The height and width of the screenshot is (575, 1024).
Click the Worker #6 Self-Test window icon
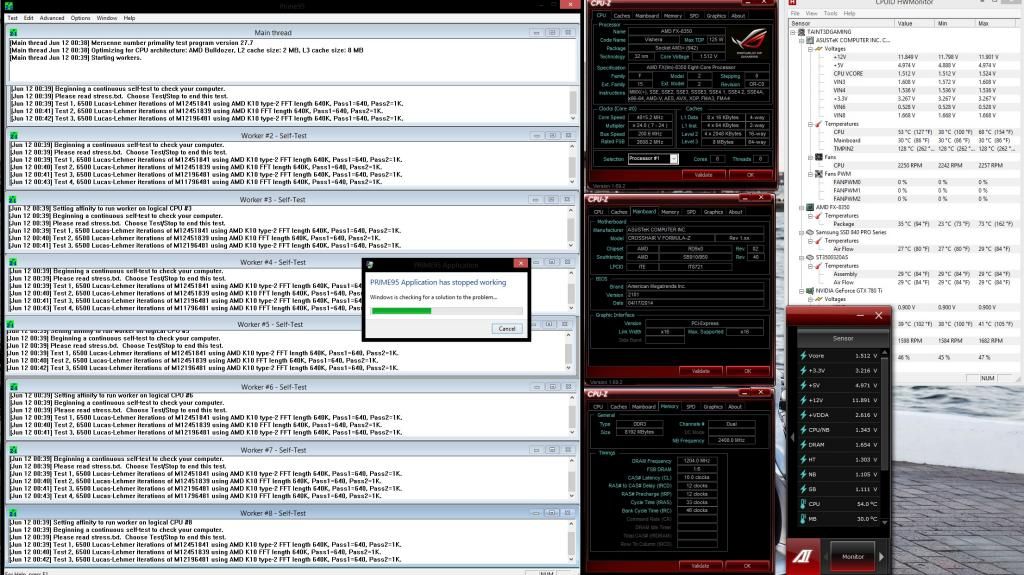[12, 387]
